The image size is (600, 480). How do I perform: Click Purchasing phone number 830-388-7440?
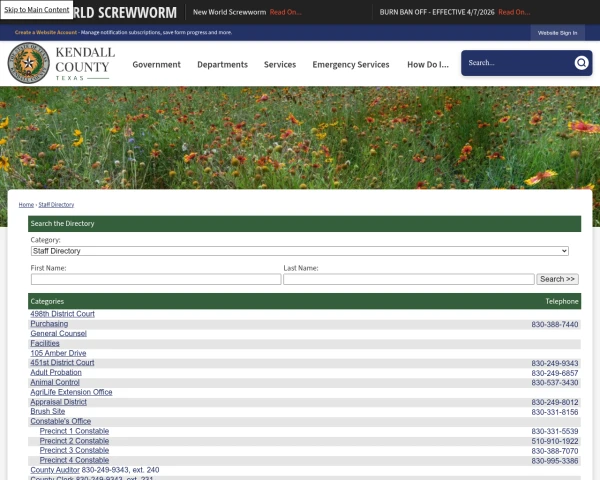click(x=554, y=325)
